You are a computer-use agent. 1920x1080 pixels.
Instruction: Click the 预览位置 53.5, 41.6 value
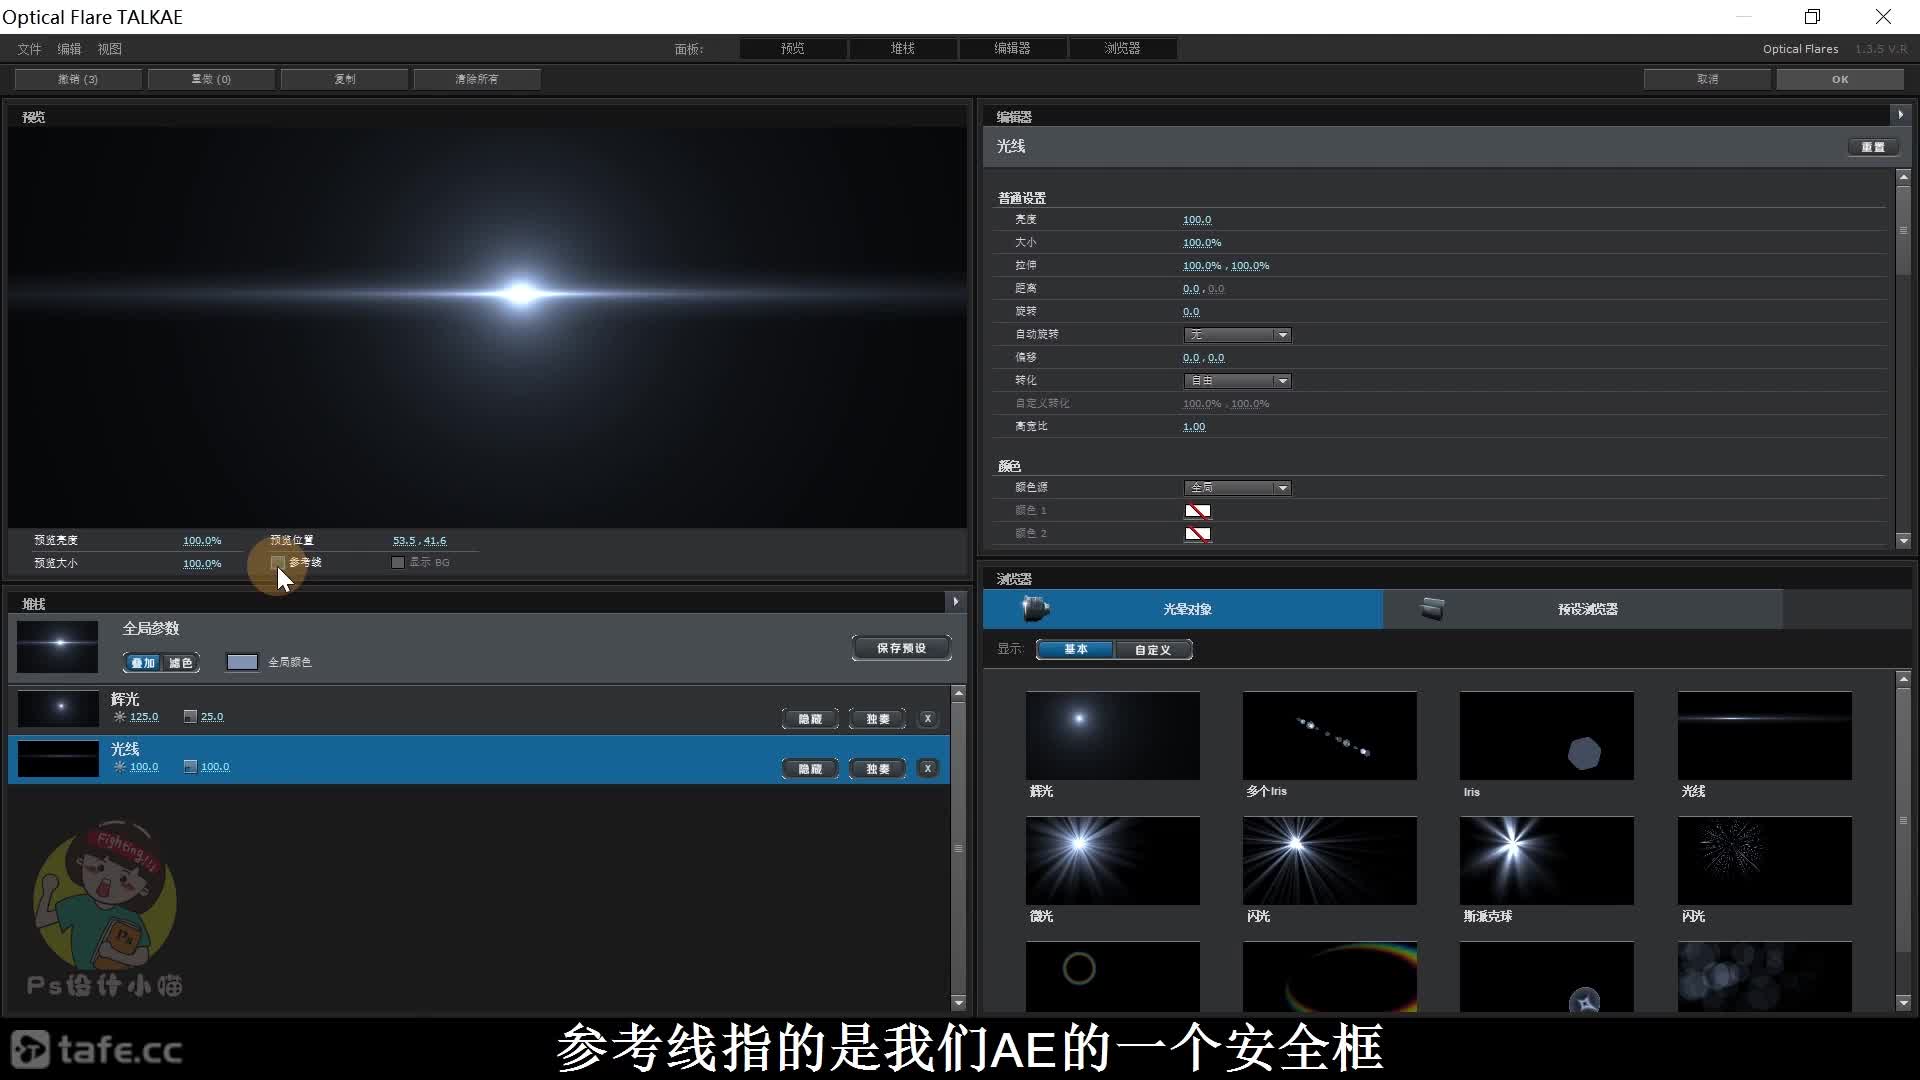[419, 541]
